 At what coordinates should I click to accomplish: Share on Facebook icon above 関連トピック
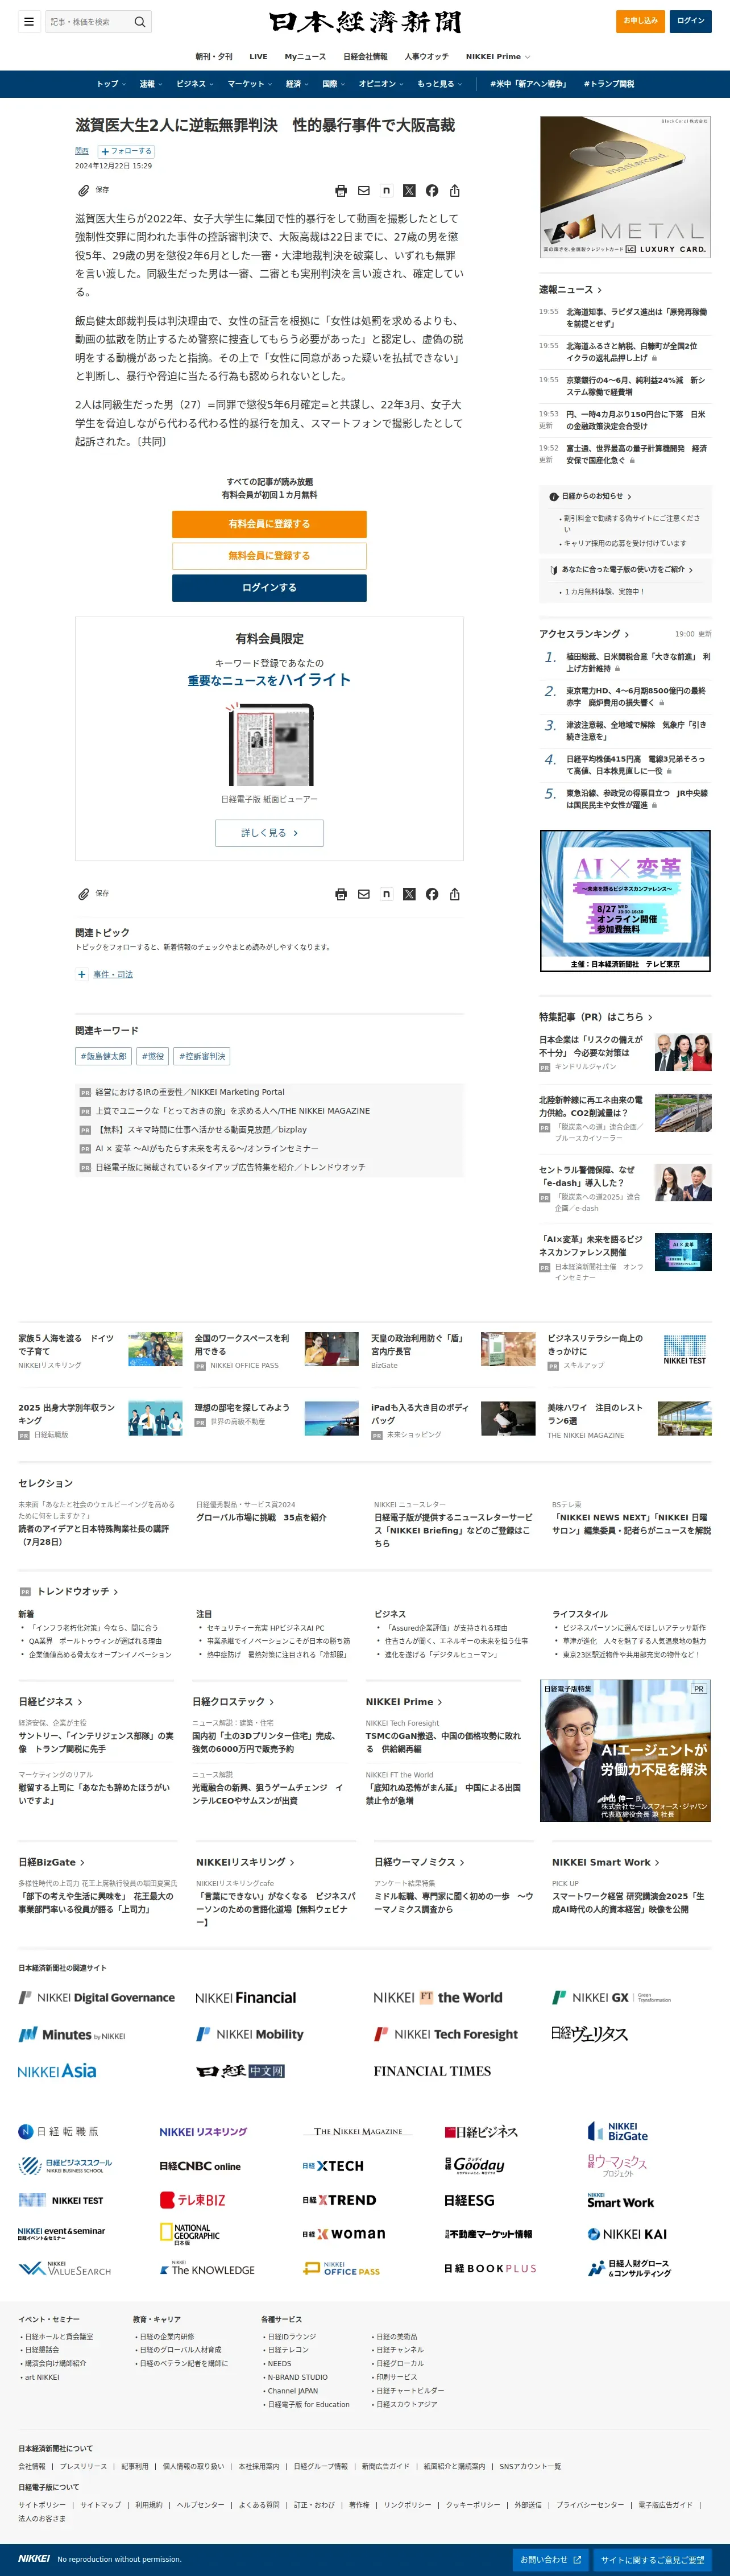(x=432, y=894)
